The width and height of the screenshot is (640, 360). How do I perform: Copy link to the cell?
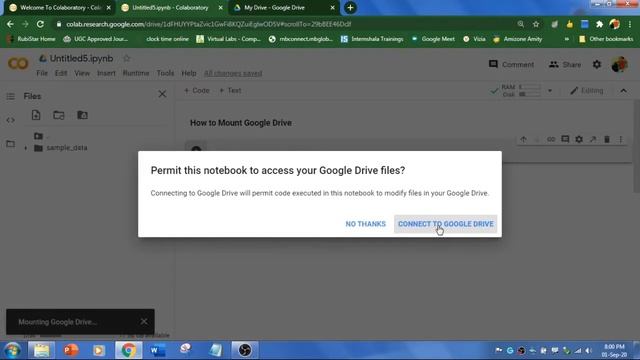(x=551, y=140)
